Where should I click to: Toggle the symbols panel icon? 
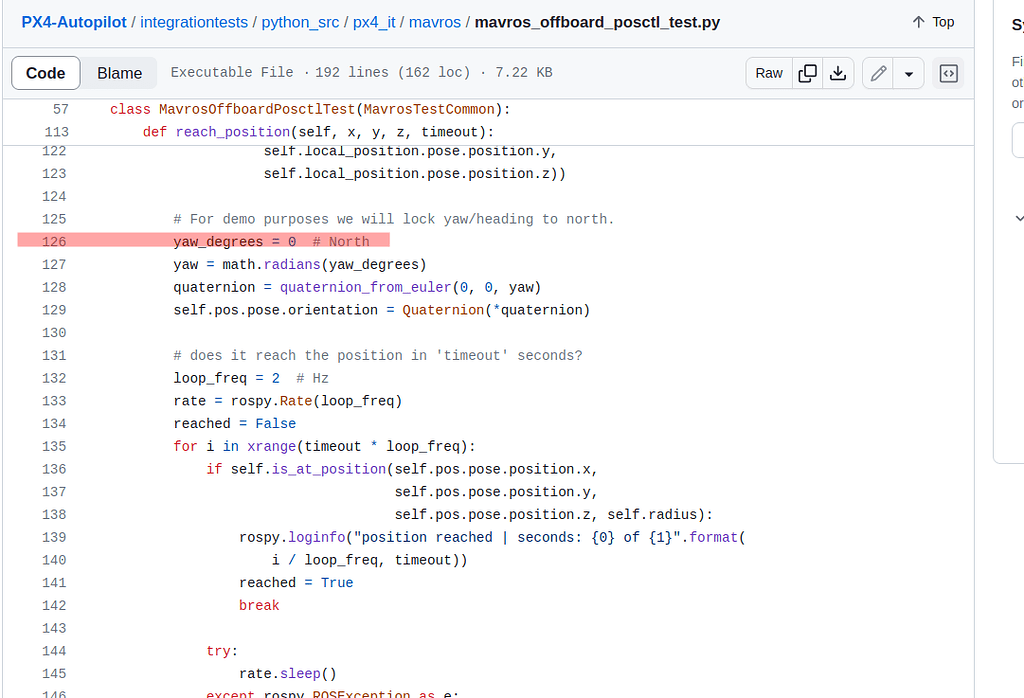(948, 73)
